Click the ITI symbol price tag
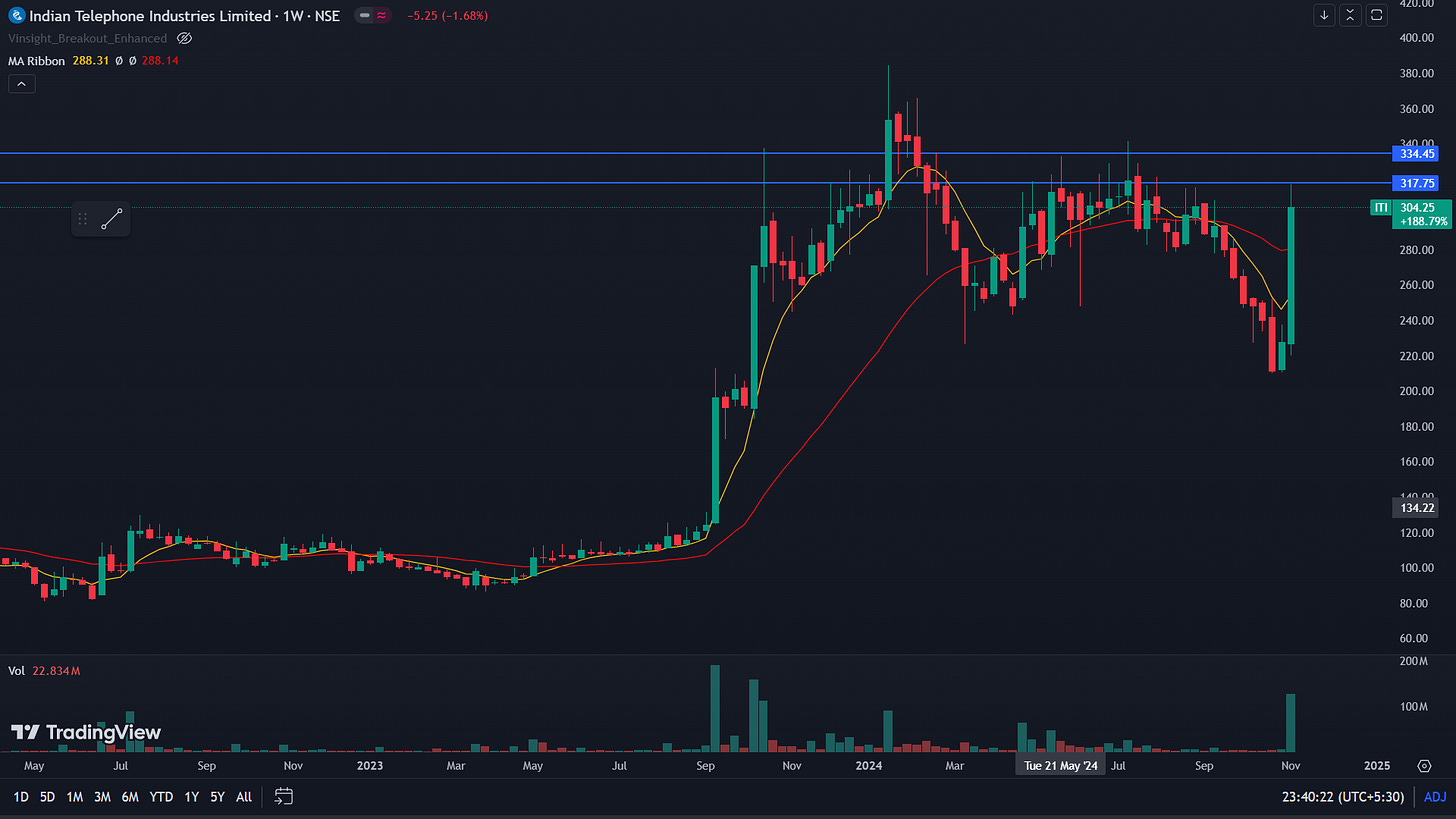The width and height of the screenshot is (1456, 819). (1382, 207)
